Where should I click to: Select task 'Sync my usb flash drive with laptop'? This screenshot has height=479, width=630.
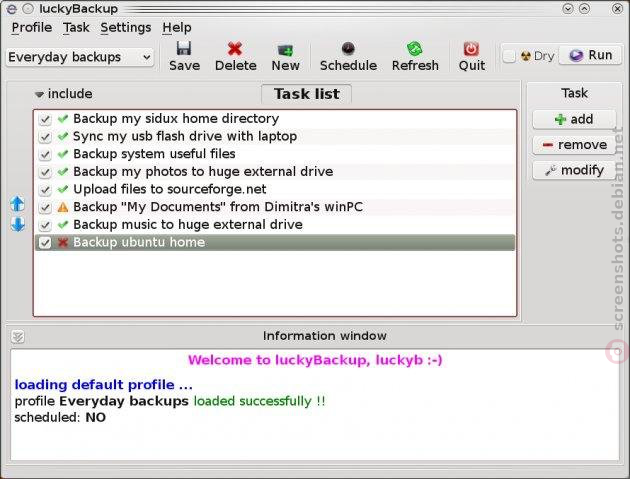275,137
